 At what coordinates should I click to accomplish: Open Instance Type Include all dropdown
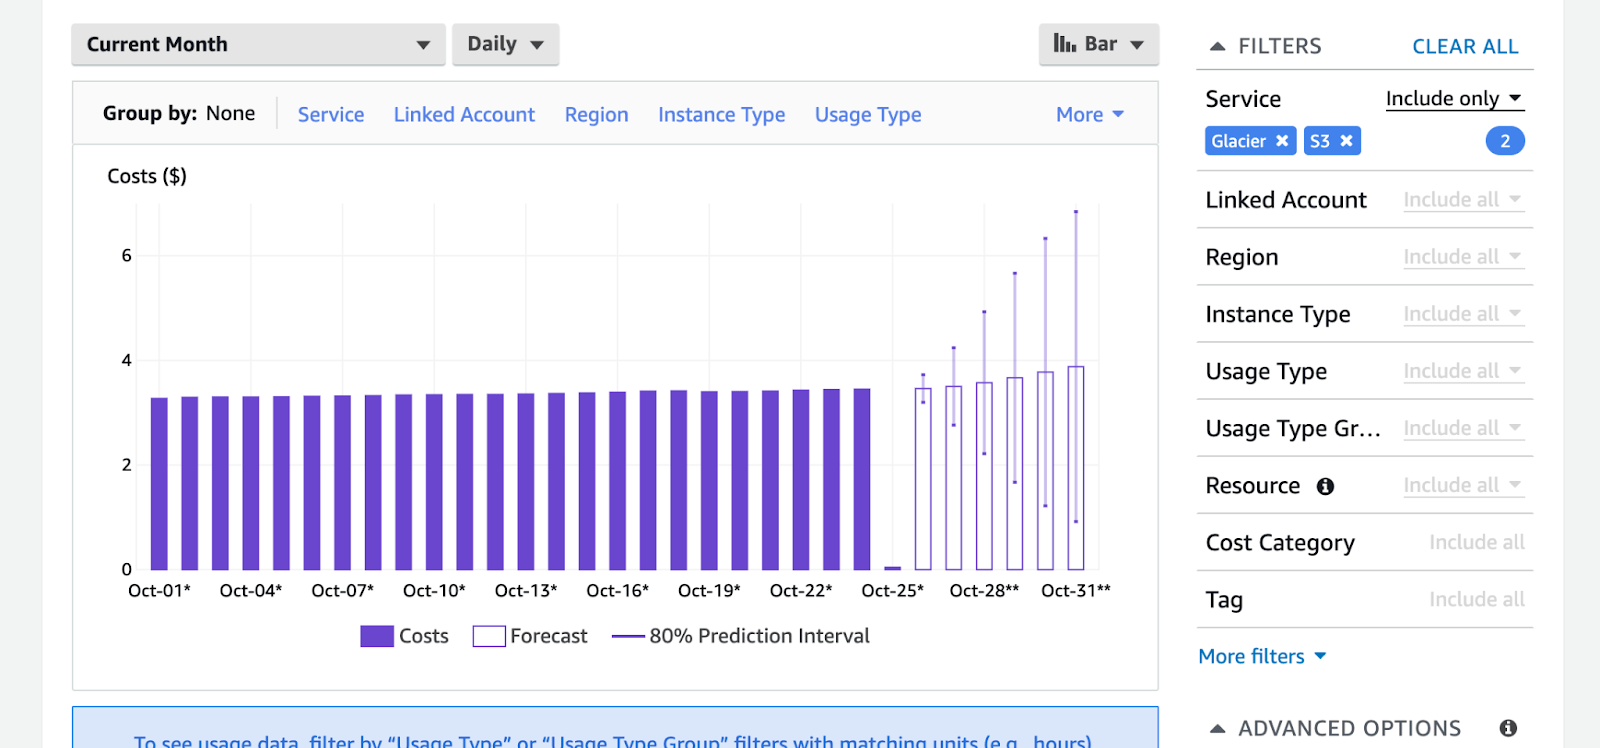(x=1462, y=314)
